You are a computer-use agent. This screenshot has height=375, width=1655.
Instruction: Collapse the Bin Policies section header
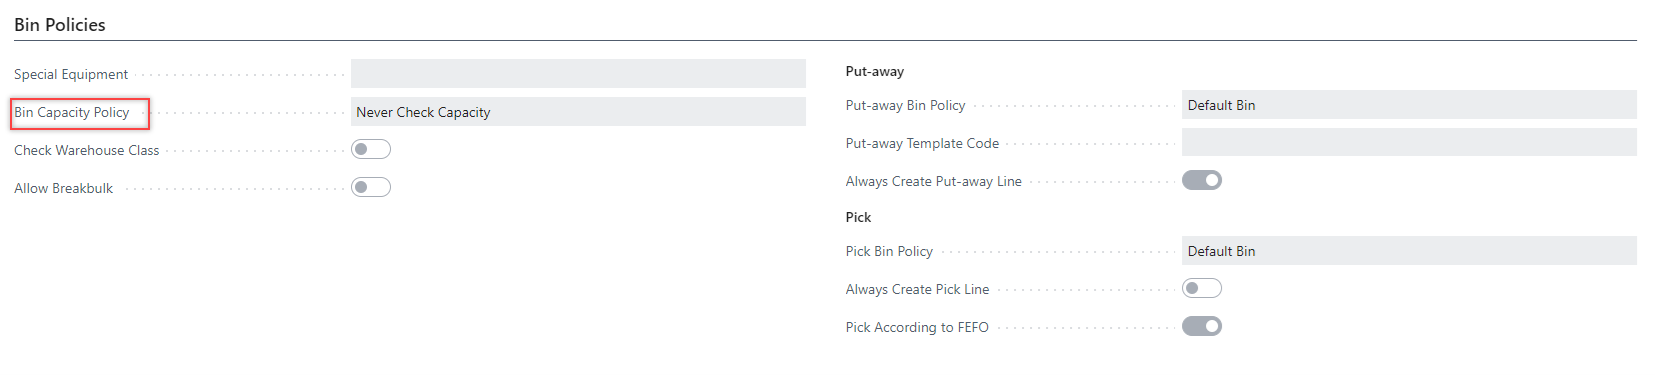coord(60,25)
